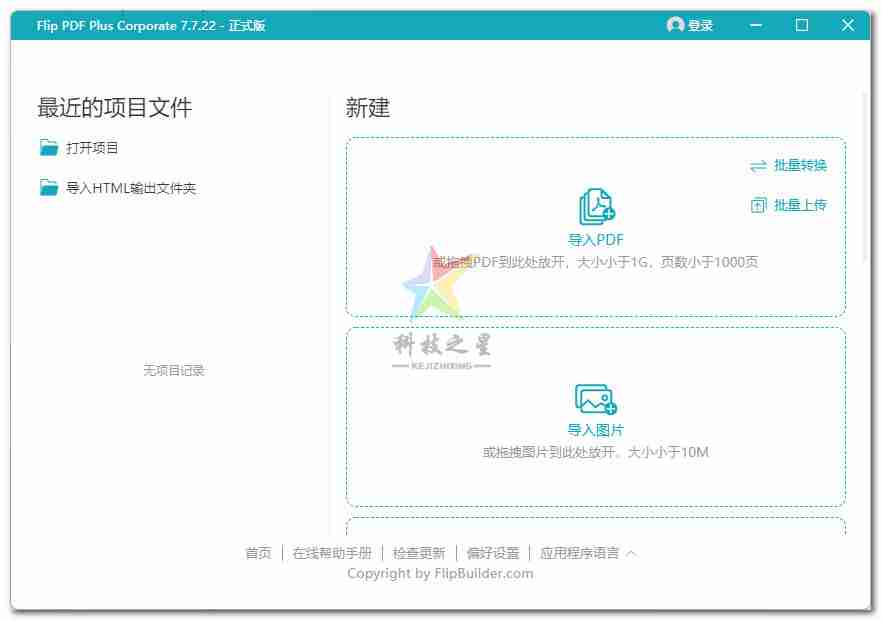Open the 应用程序语言 language menu label
The image size is (882, 621).
579,553
